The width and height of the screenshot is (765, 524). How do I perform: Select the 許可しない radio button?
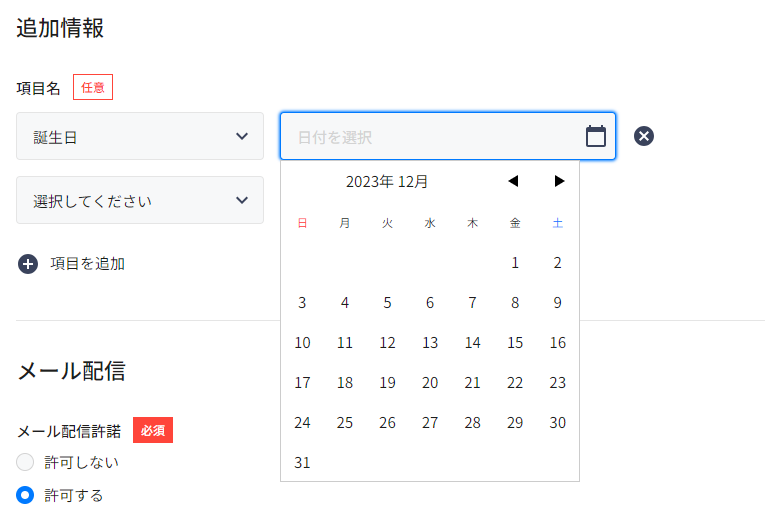pos(25,462)
